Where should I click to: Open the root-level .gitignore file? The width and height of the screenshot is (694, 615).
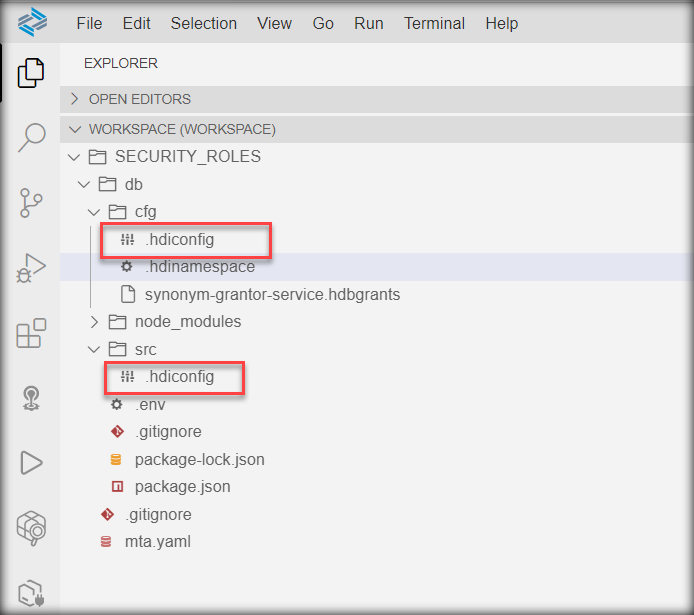tap(158, 515)
